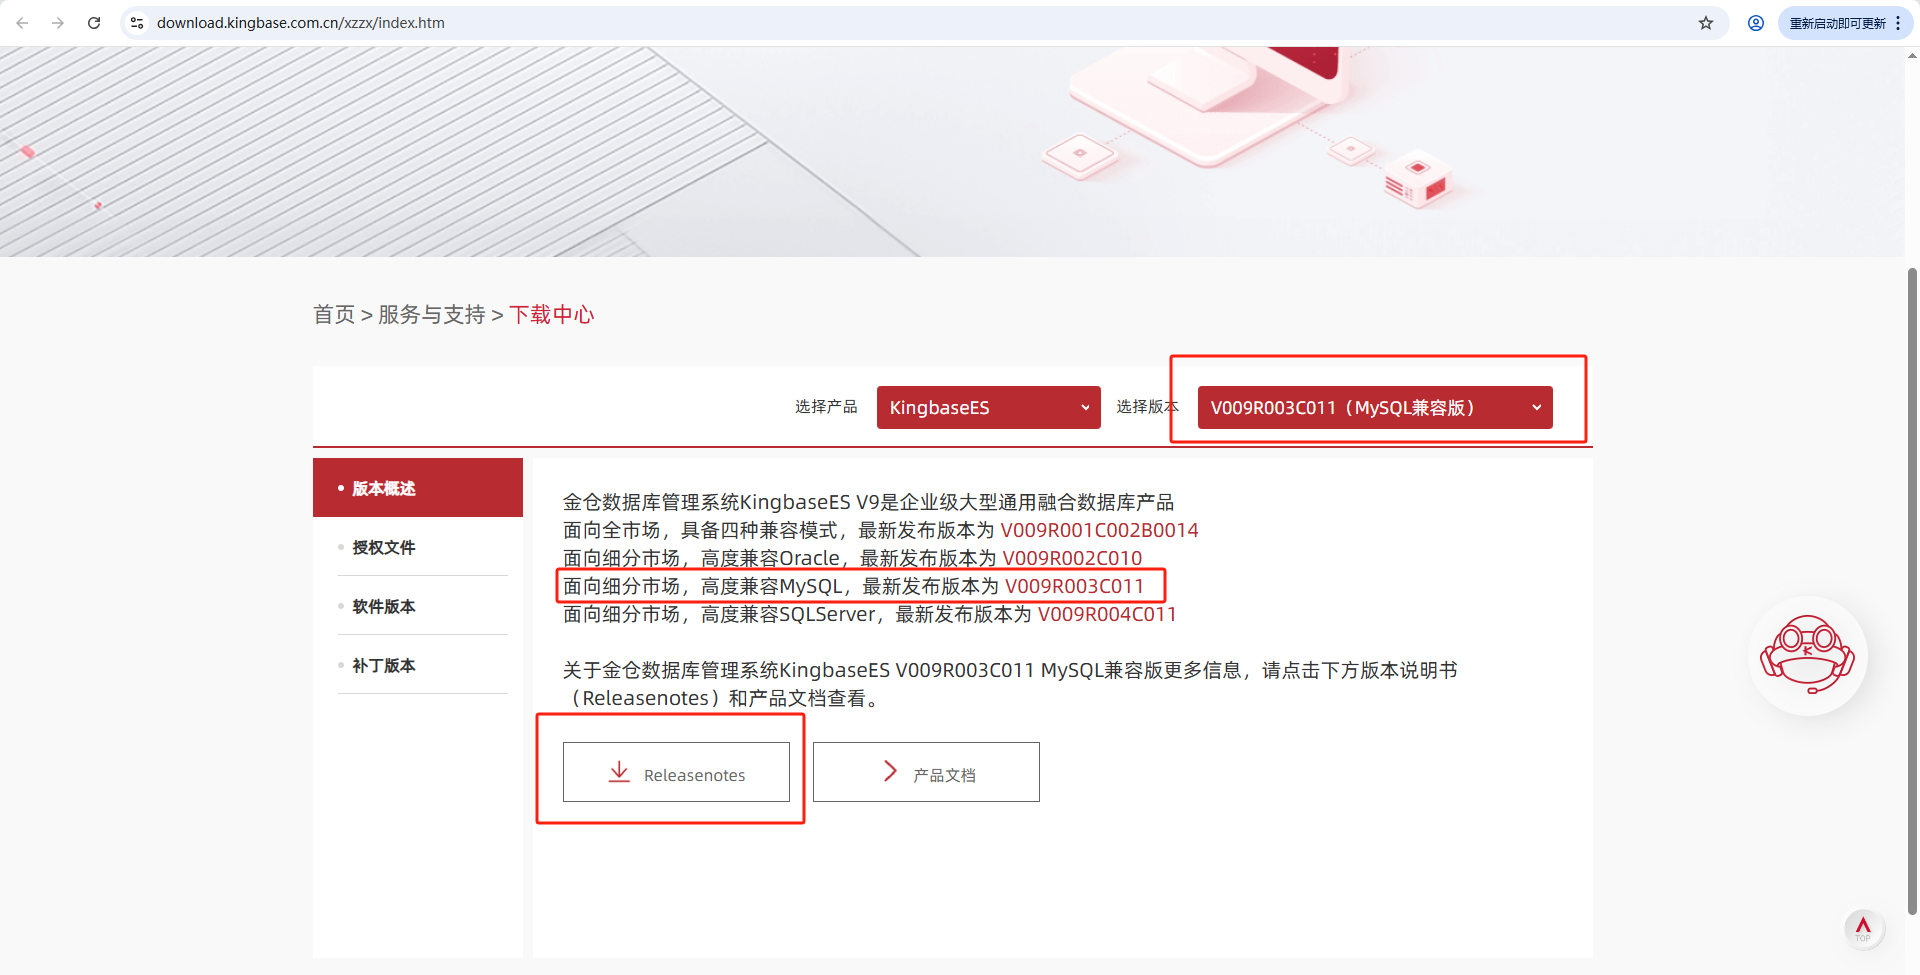Click the V009R003C011 version text in overview
Image resolution: width=1920 pixels, height=975 pixels.
coord(1074,586)
